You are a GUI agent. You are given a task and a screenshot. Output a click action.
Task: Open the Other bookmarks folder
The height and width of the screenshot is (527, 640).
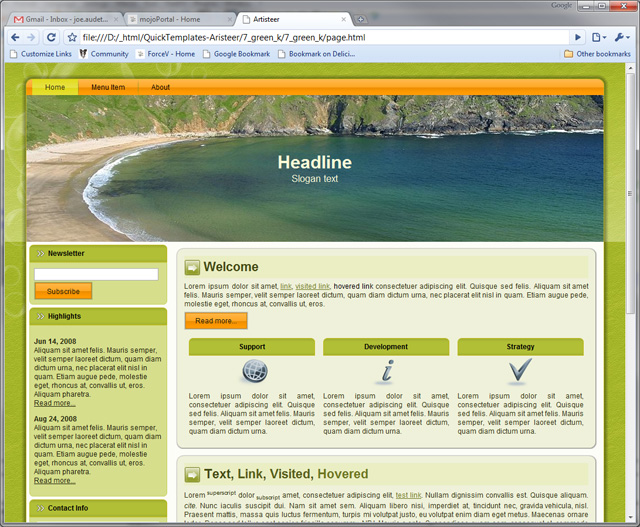click(597, 54)
